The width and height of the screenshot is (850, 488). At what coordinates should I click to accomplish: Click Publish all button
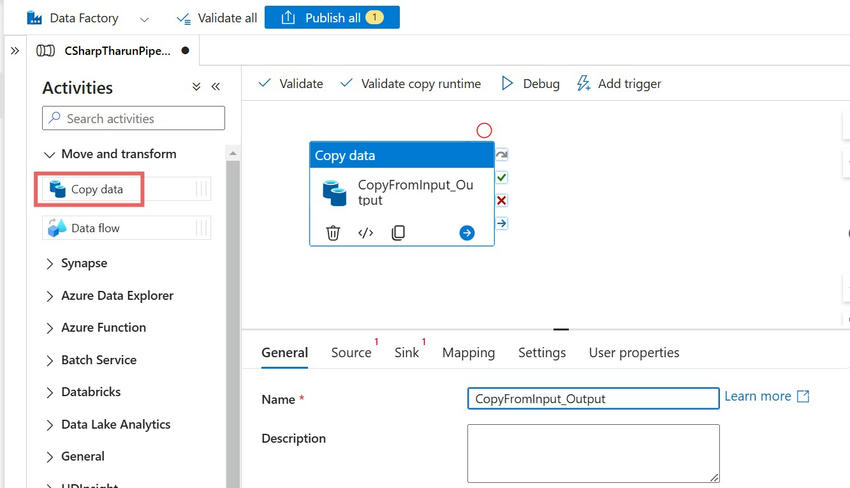point(332,17)
